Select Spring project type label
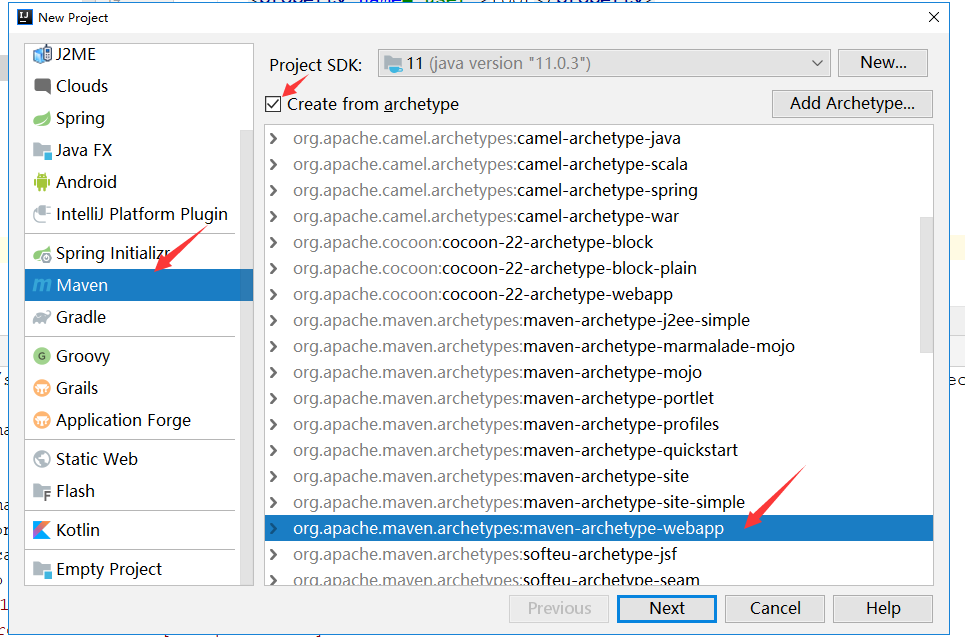This screenshot has width=965, height=637. pos(80,118)
